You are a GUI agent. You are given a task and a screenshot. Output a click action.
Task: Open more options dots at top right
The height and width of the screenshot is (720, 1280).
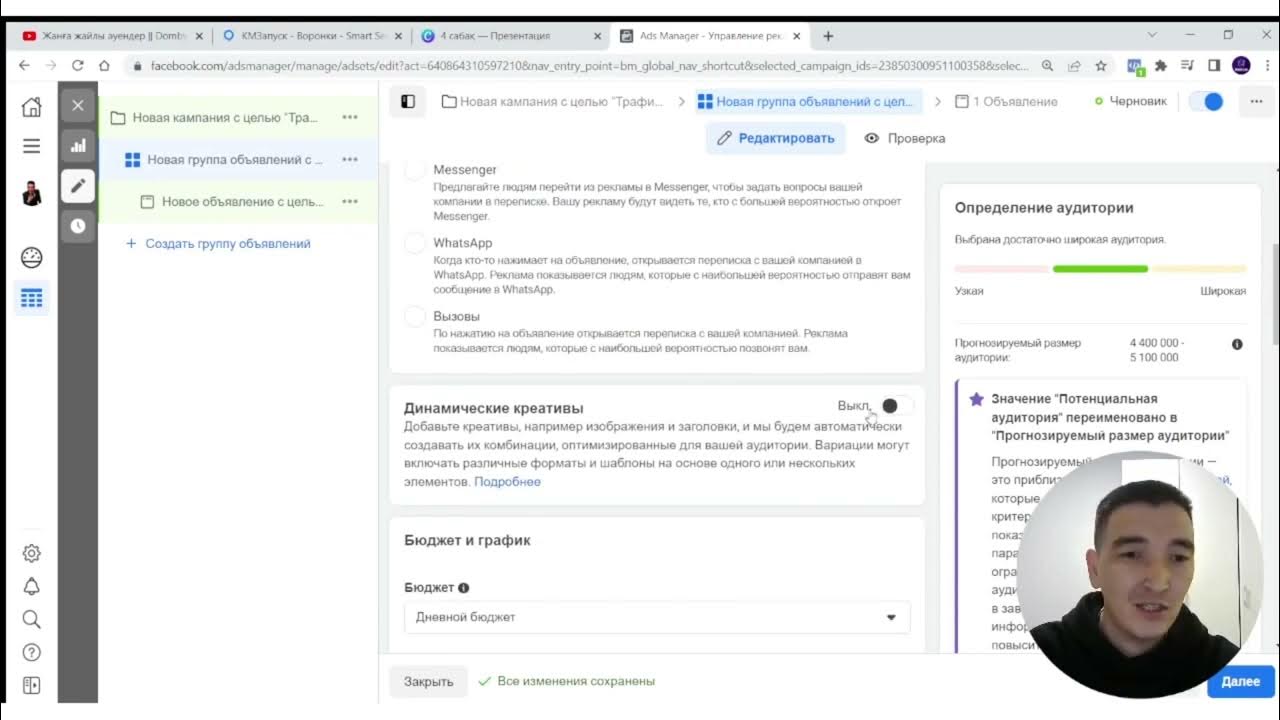point(1256,101)
